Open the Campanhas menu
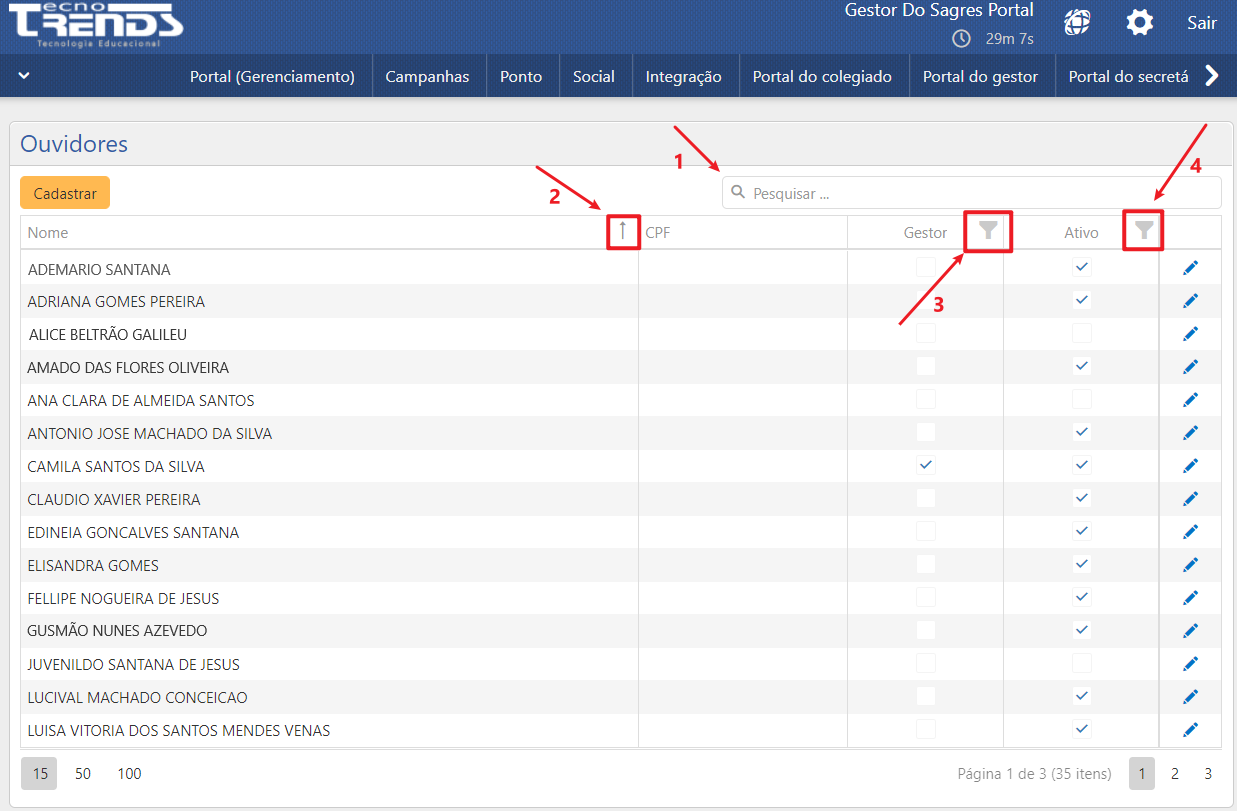The image size is (1237, 811). click(427, 76)
